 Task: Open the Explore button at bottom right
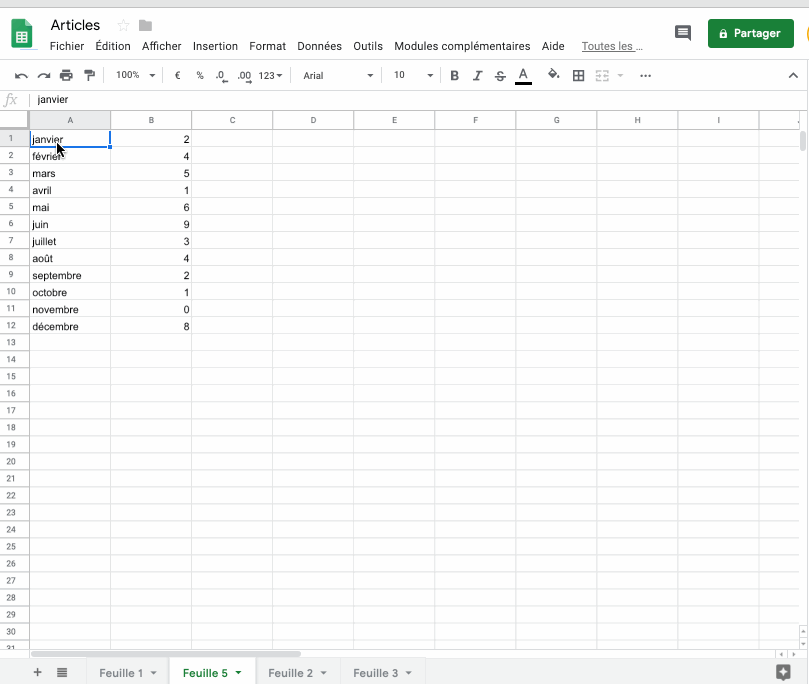(x=783, y=672)
